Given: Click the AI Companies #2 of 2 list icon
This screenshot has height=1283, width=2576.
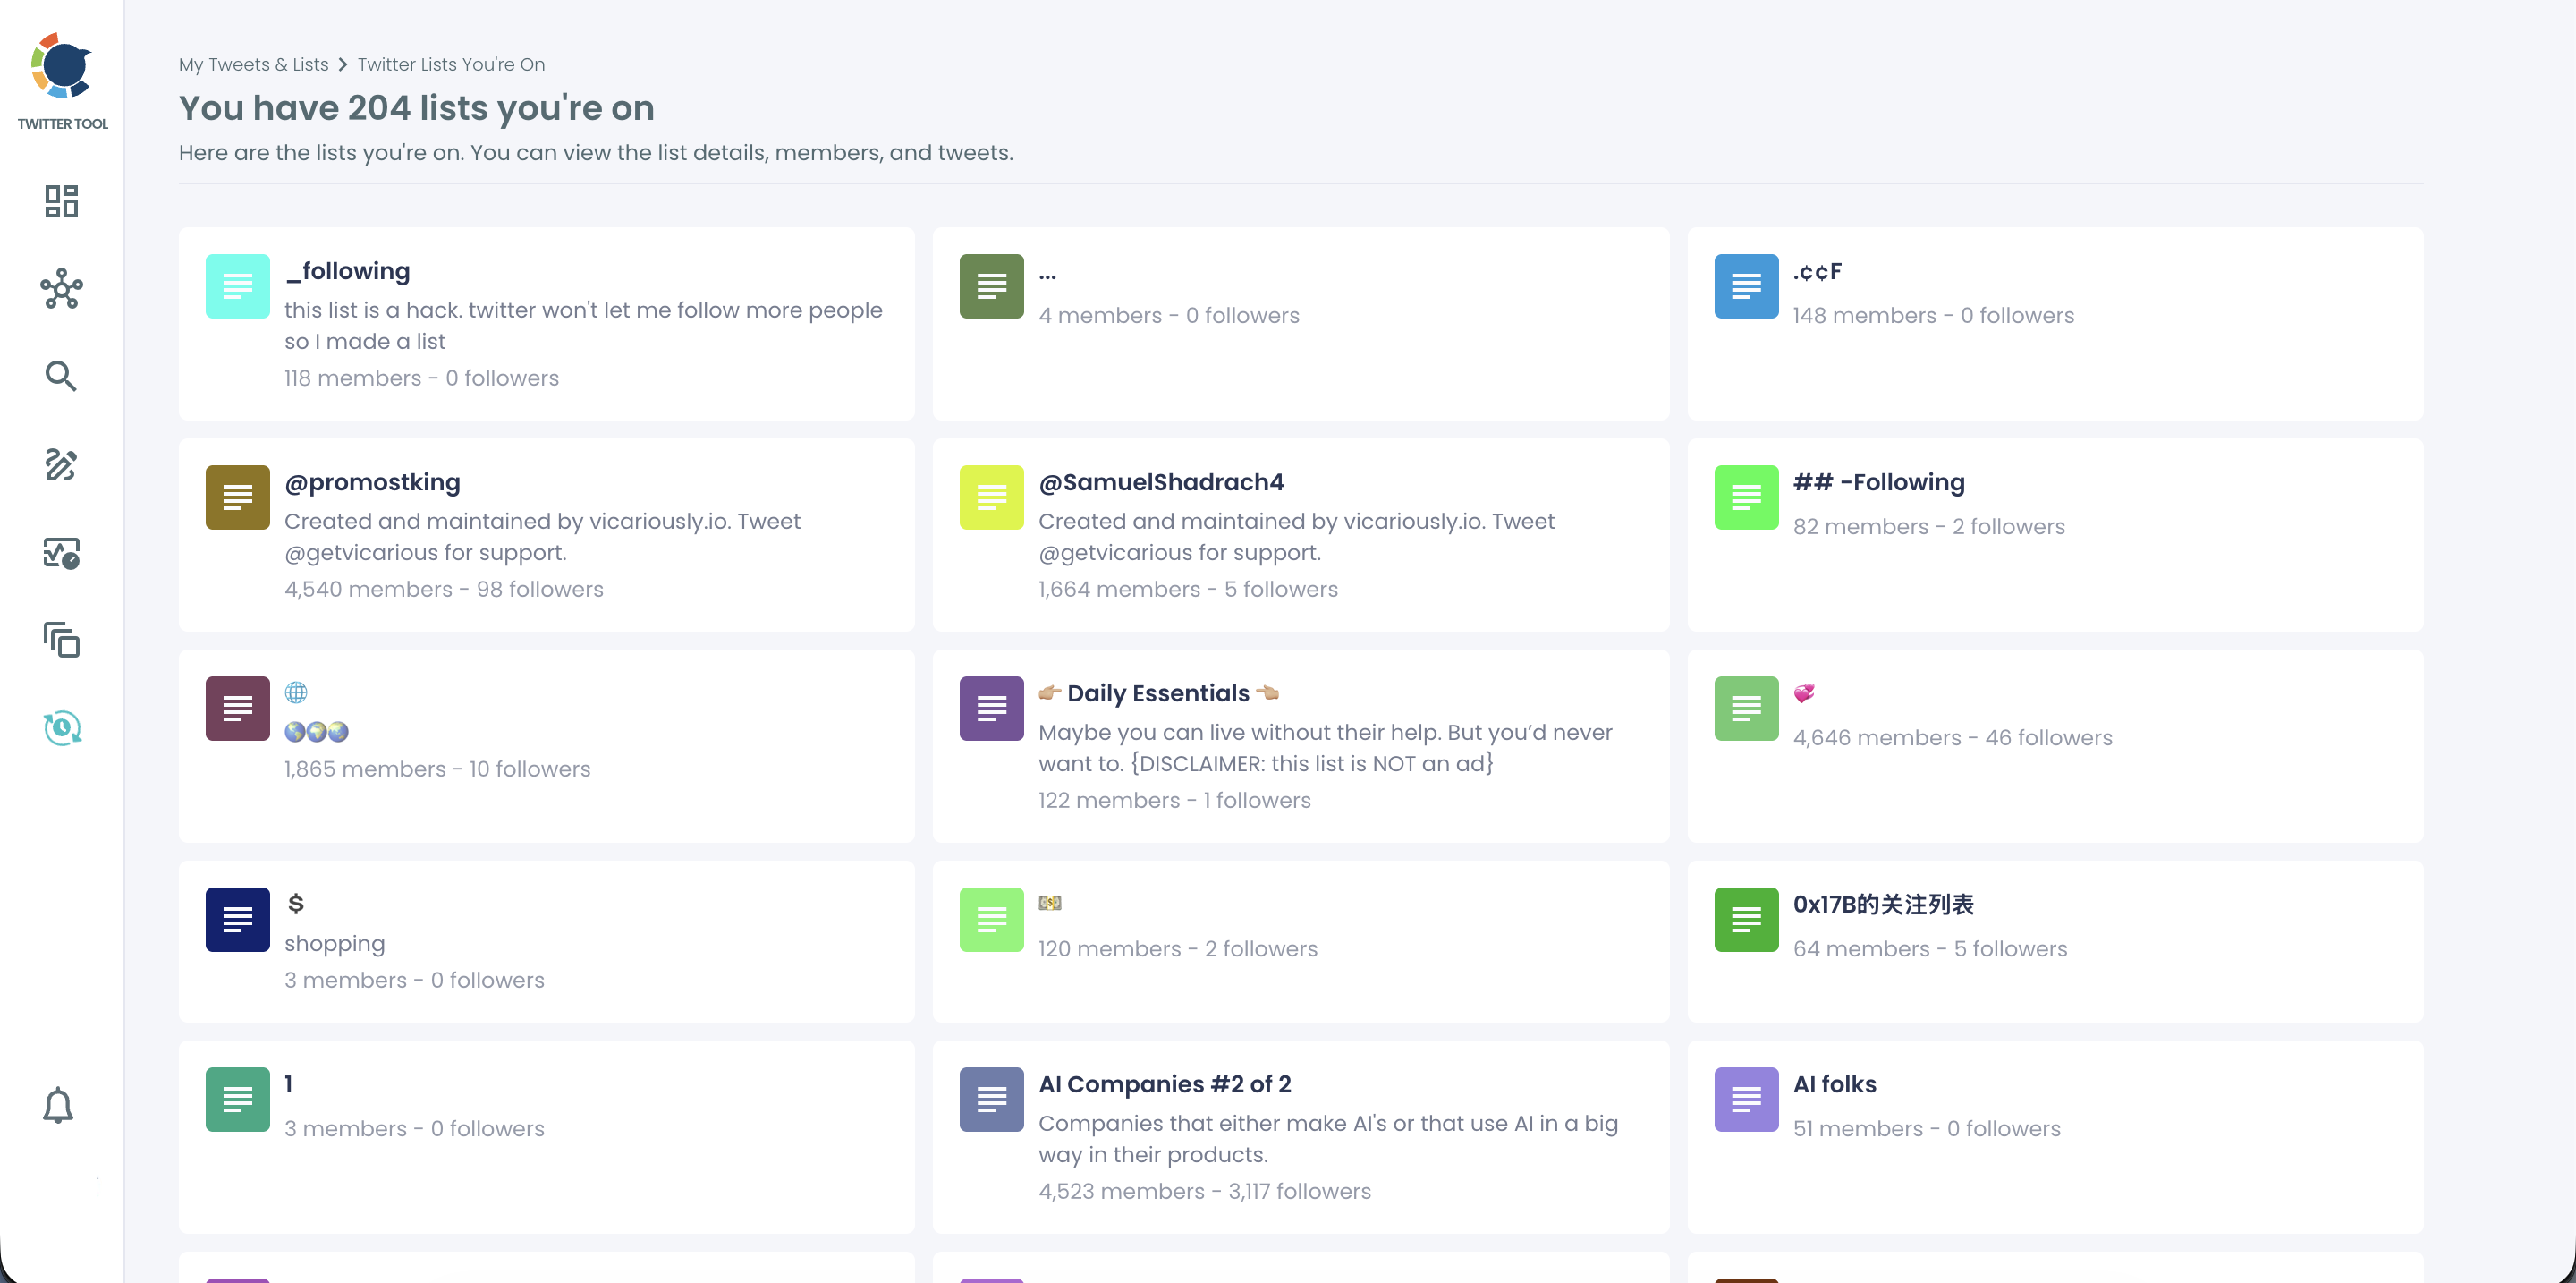Looking at the screenshot, I should pyautogui.click(x=992, y=1099).
